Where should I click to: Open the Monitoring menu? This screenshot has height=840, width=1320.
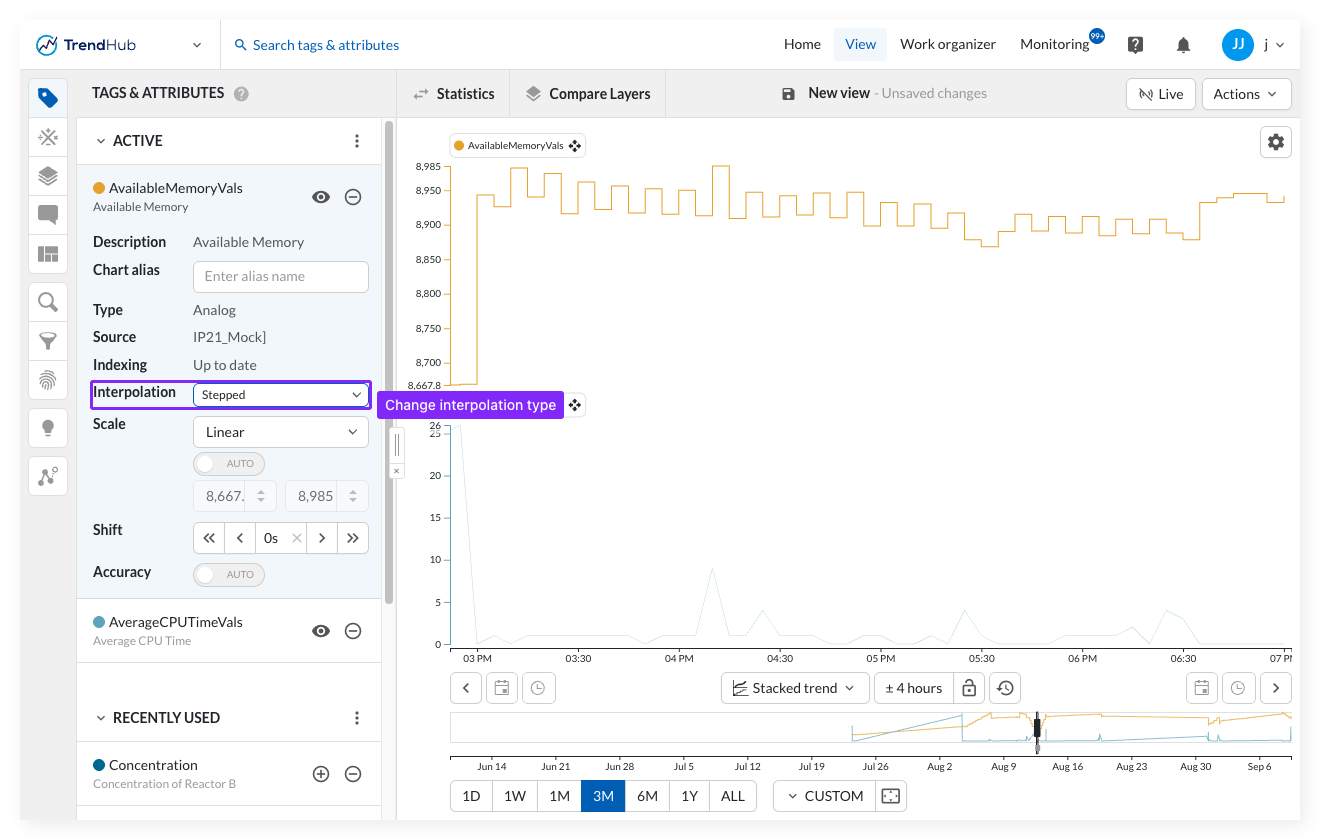(1055, 44)
